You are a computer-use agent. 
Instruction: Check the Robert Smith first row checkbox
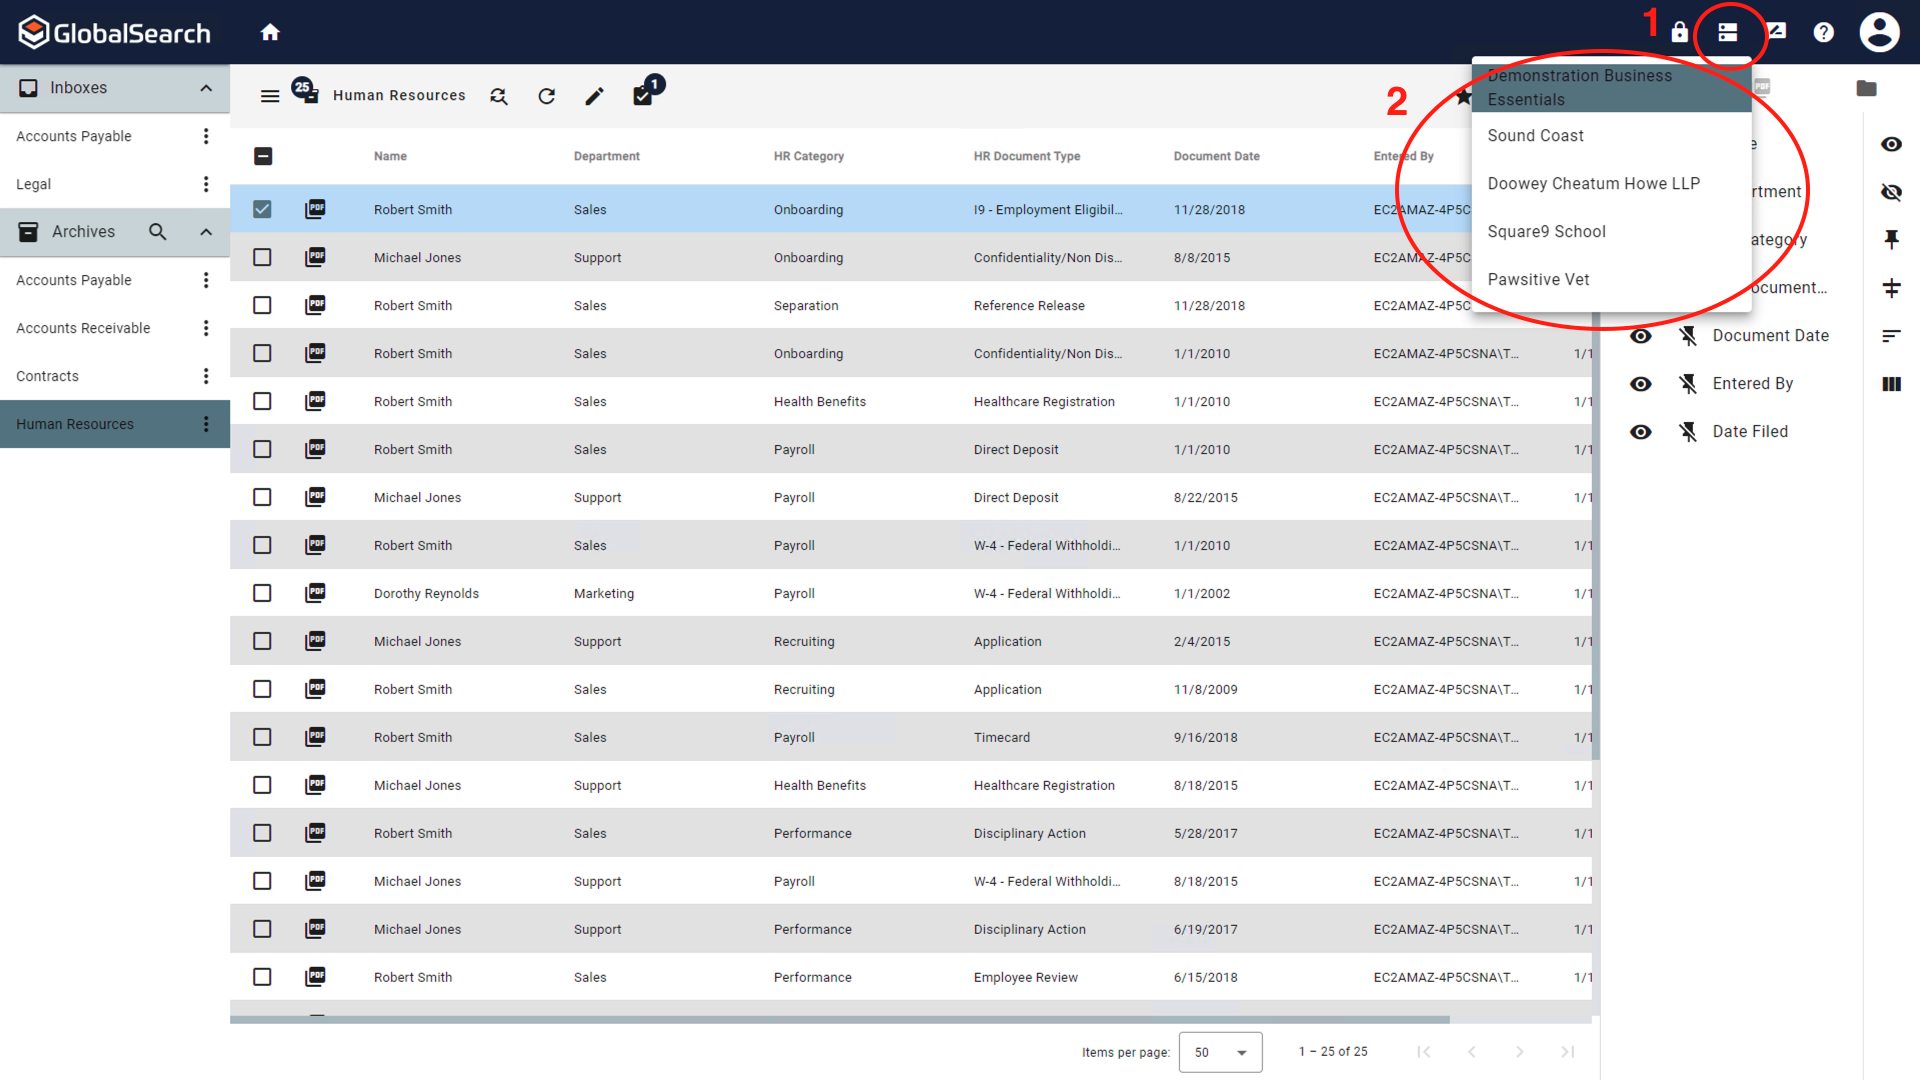pyautogui.click(x=262, y=210)
